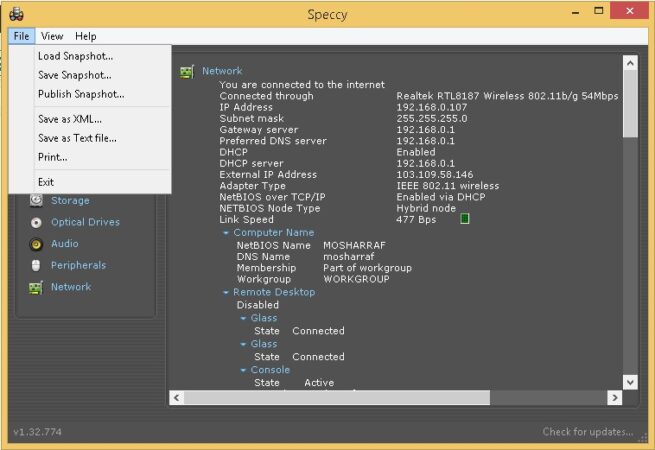Click the 477 Bps link speed value

tap(416, 220)
